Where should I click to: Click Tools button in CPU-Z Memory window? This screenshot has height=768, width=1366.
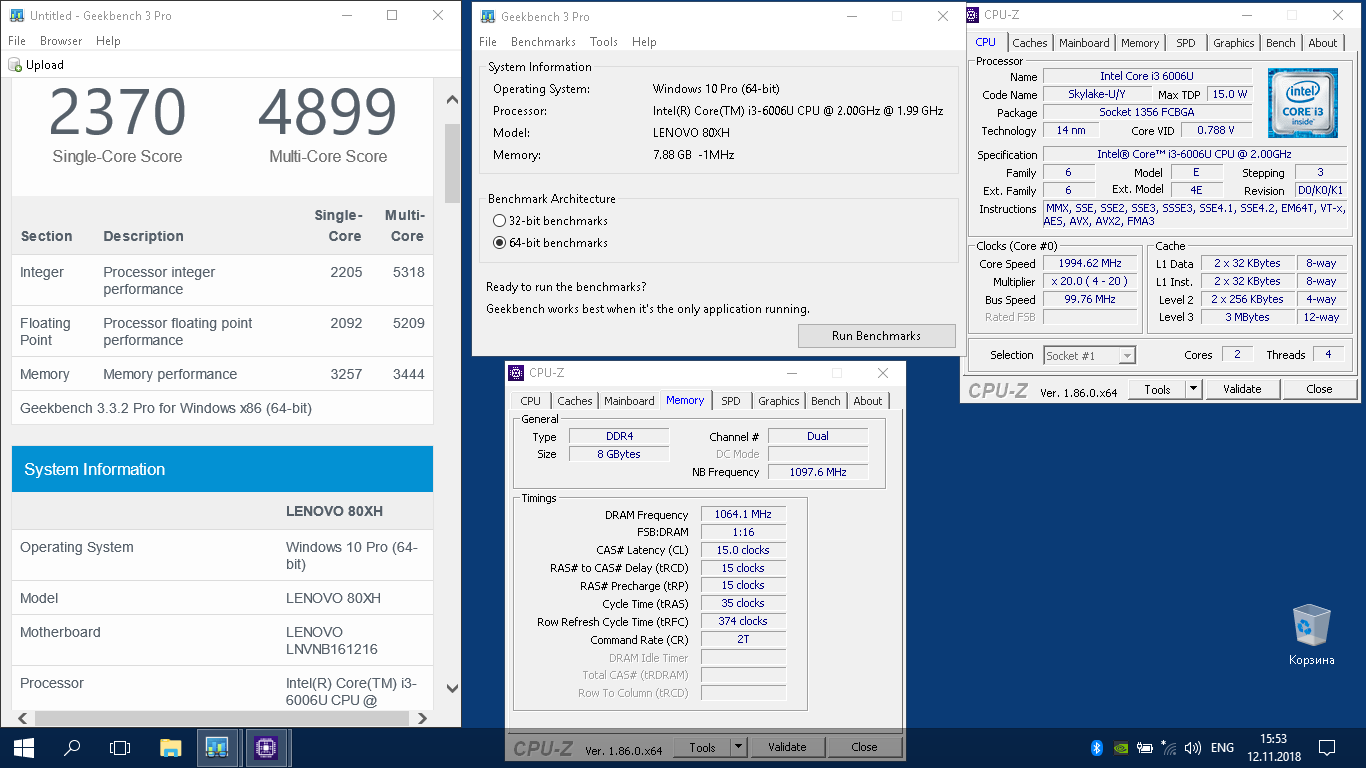[x=702, y=747]
